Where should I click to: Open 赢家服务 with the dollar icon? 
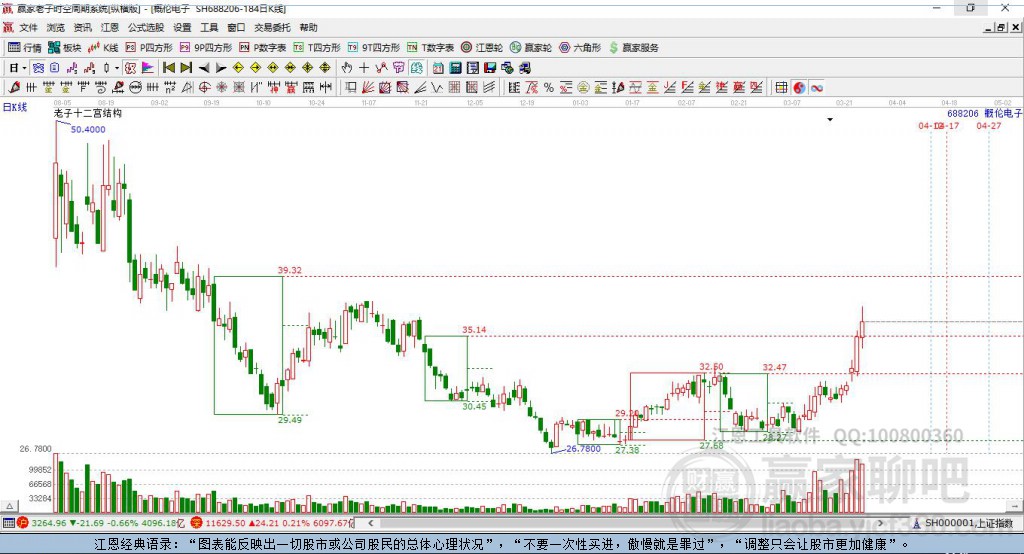point(633,48)
